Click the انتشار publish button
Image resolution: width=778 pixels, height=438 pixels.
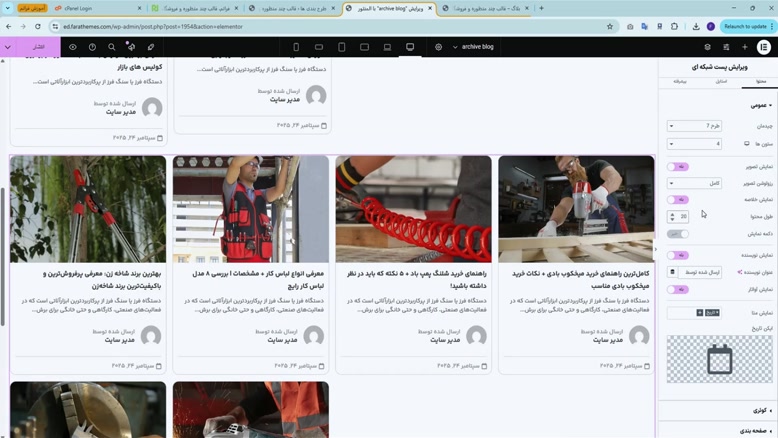[38, 47]
